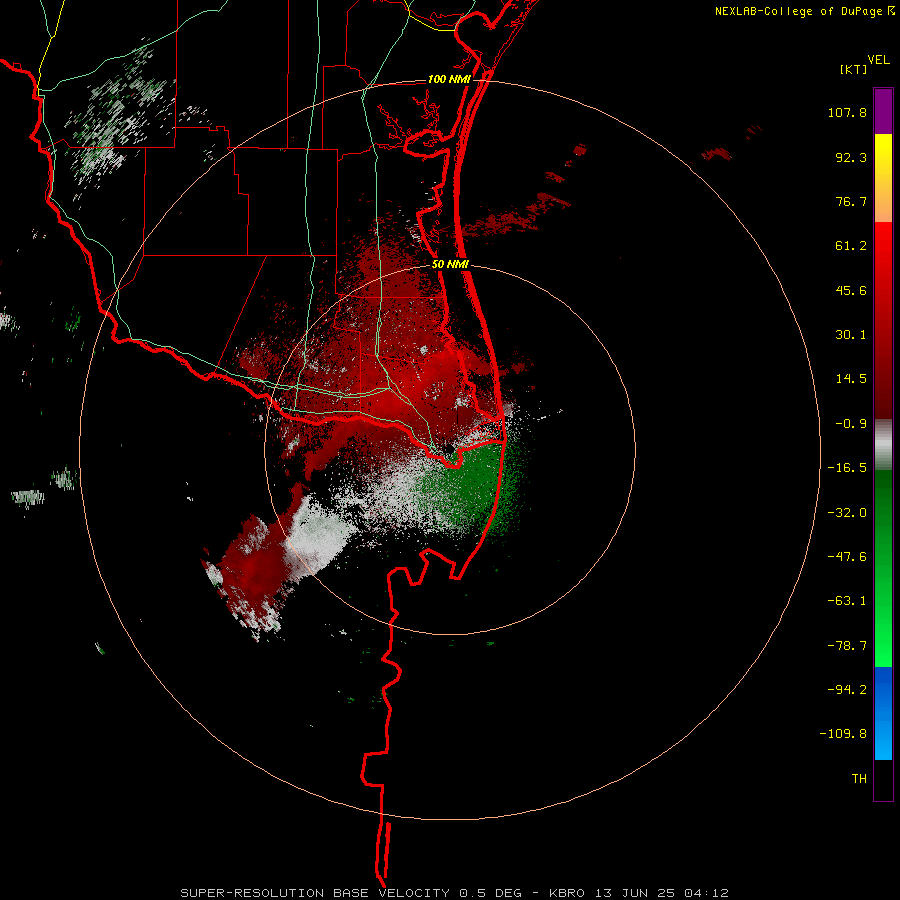
Task: Select the -47.6 velocity scale label
Action: click(847, 557)
